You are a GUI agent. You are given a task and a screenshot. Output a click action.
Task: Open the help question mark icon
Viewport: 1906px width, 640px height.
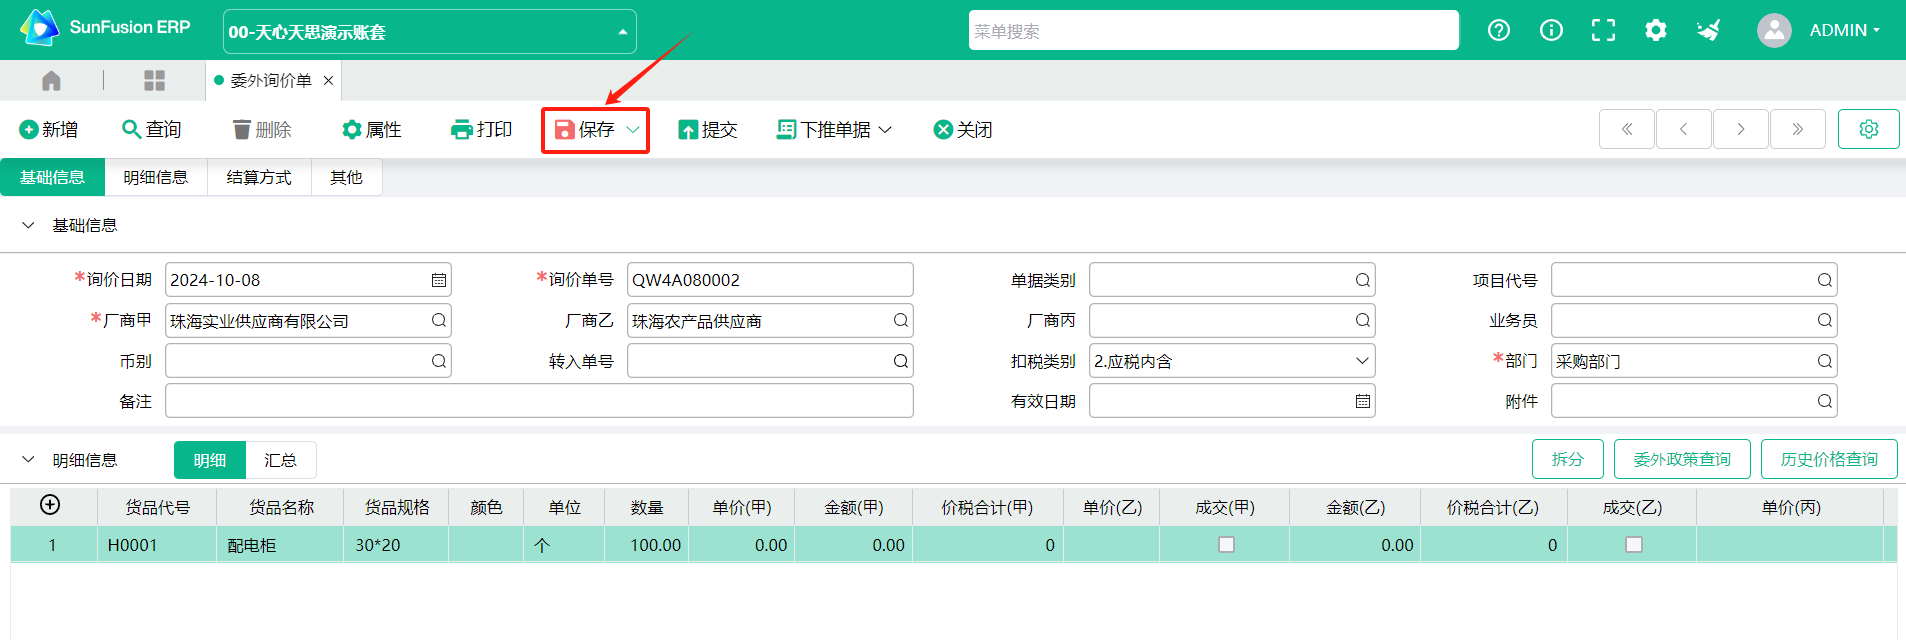click(1498, 30)
